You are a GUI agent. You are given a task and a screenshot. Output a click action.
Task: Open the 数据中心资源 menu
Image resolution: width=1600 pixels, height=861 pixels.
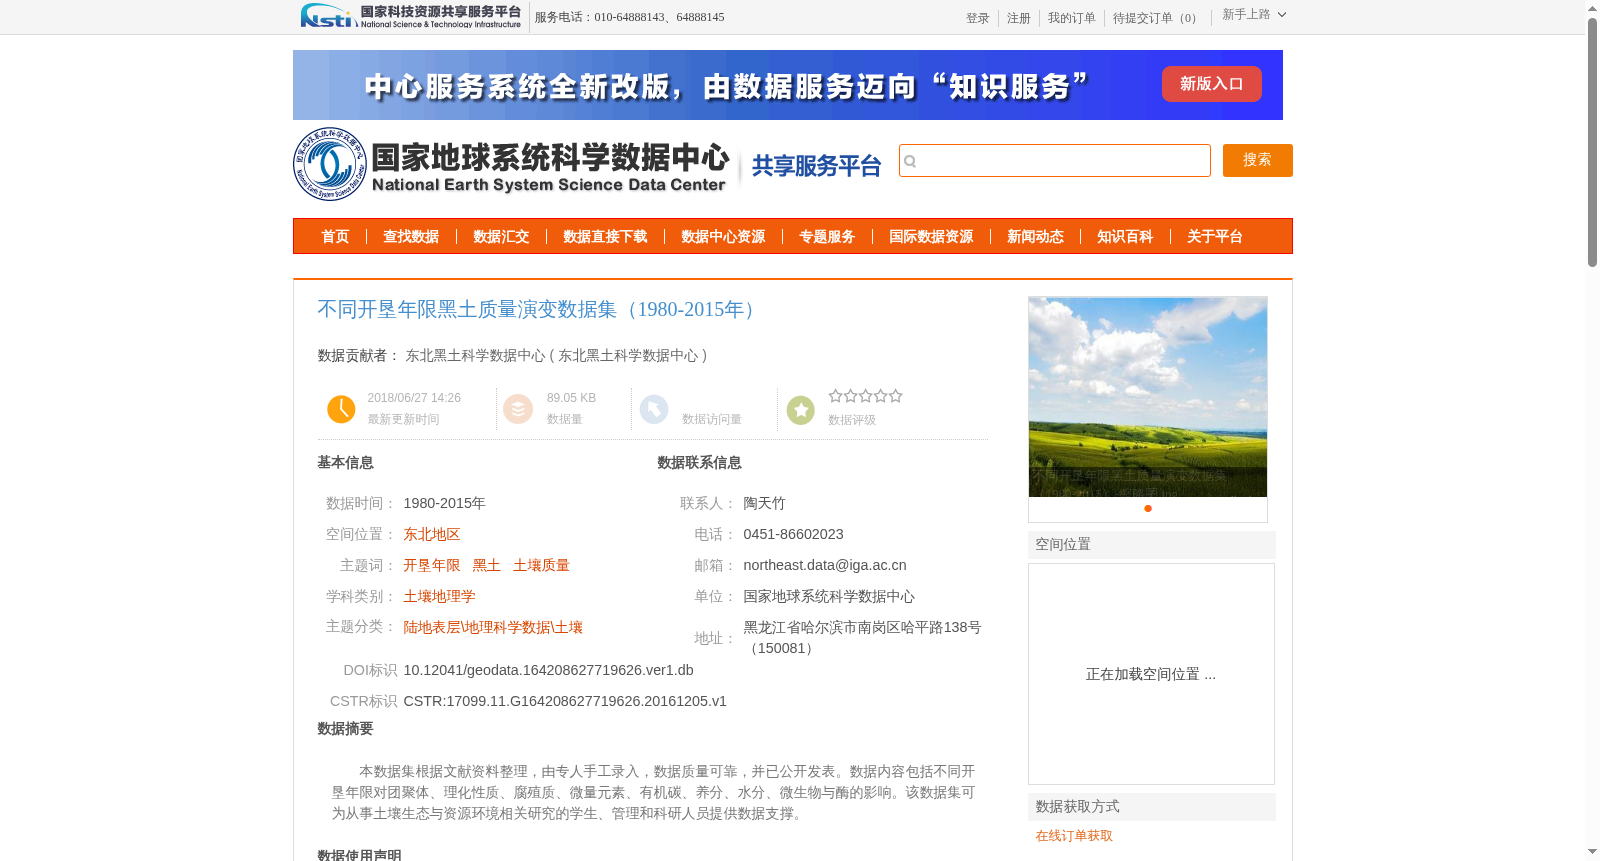(723, 237)
